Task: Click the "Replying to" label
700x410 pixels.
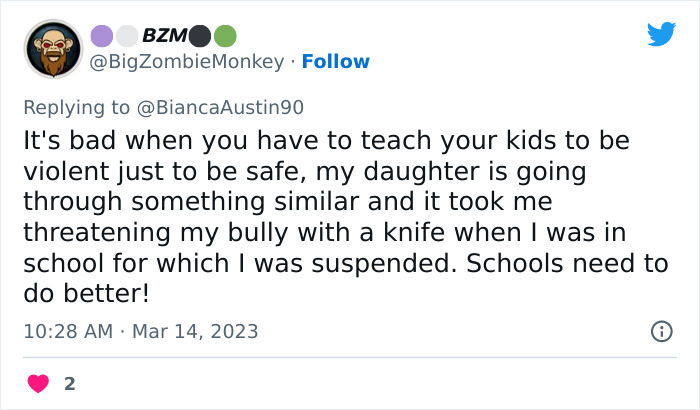Action: (x=75, y=106)
